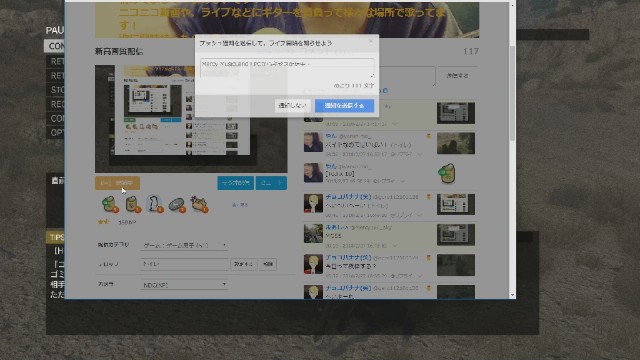The height and width of the screenshot is (360, 640).
Task: Open the live preview video thumbnail
Action: [191, 119]
